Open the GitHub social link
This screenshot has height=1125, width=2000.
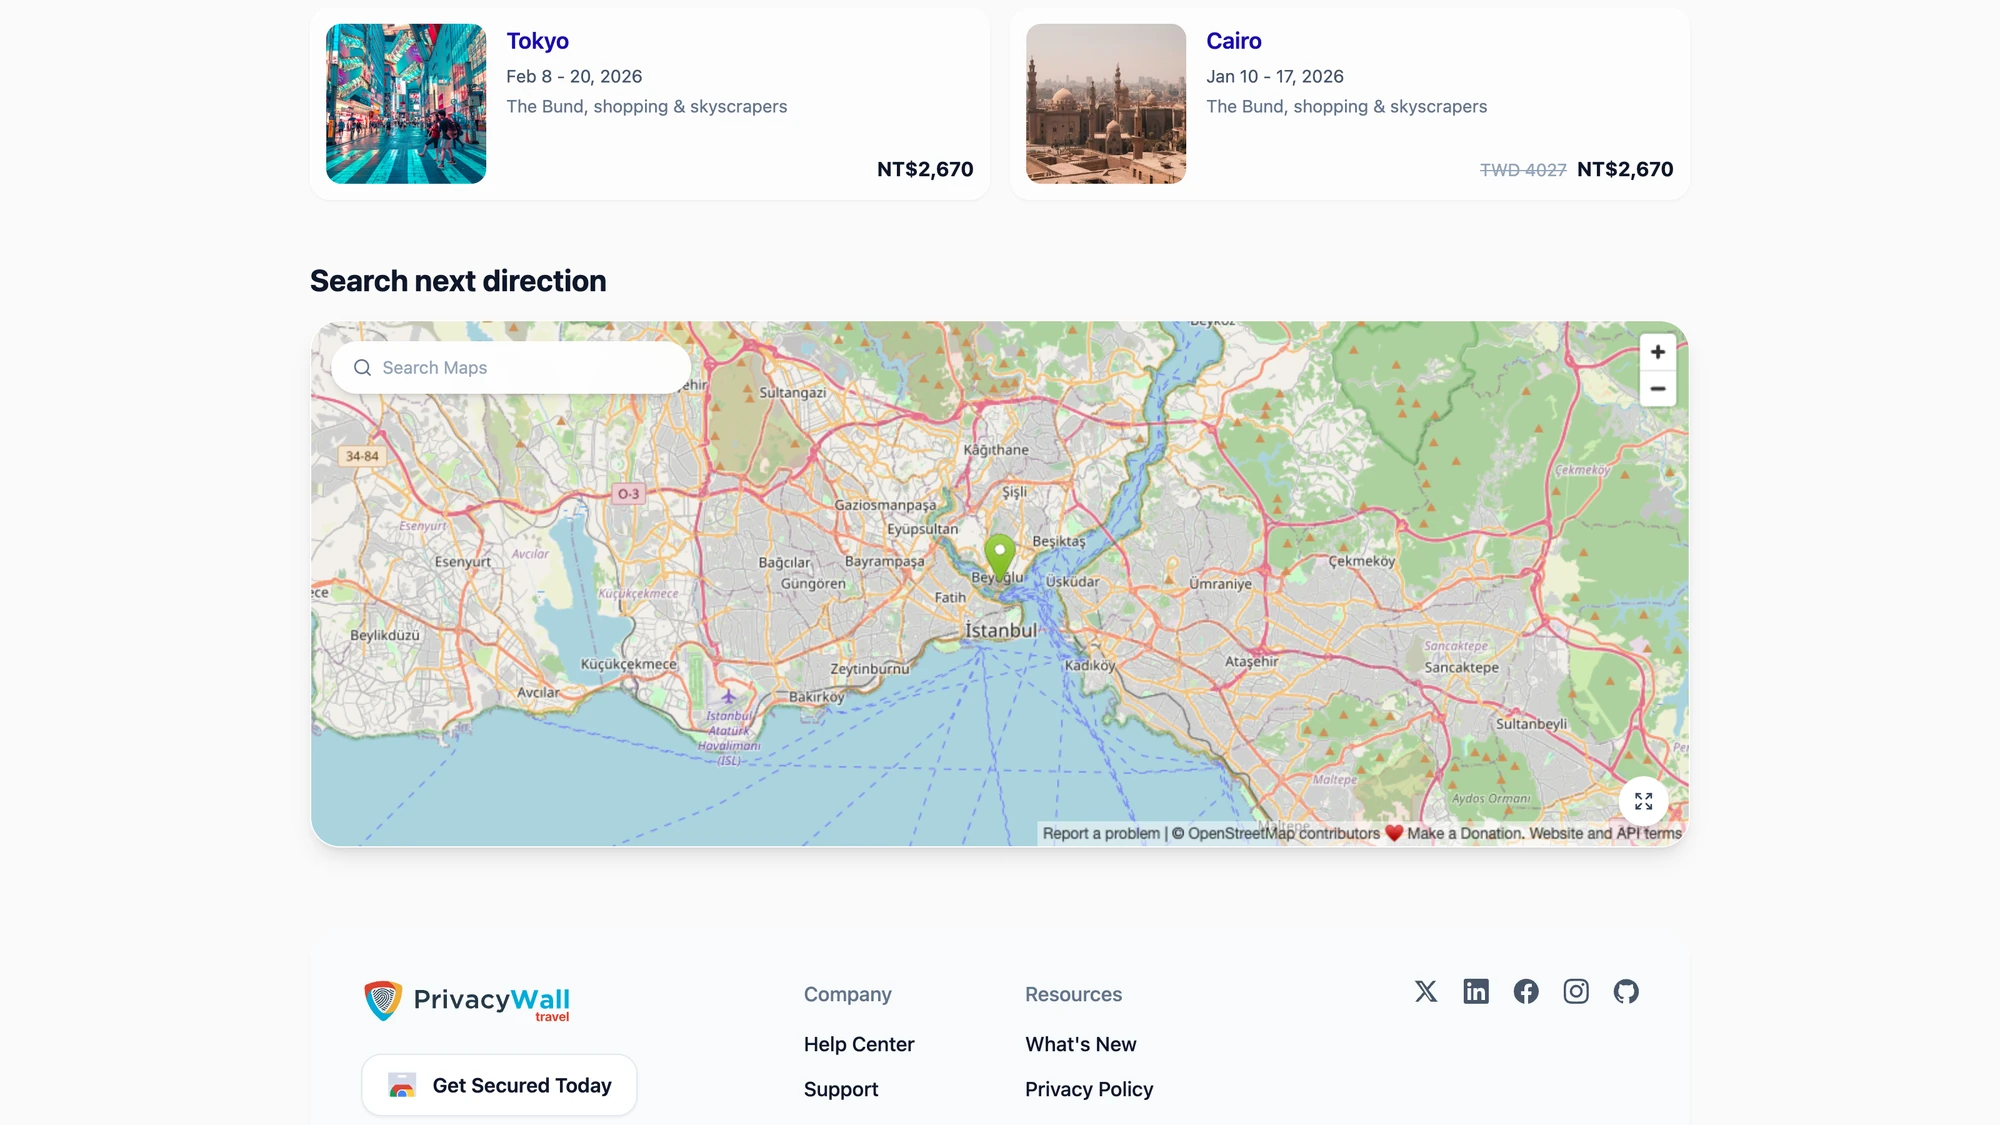pyautogui.click(x=1626, y=991)
